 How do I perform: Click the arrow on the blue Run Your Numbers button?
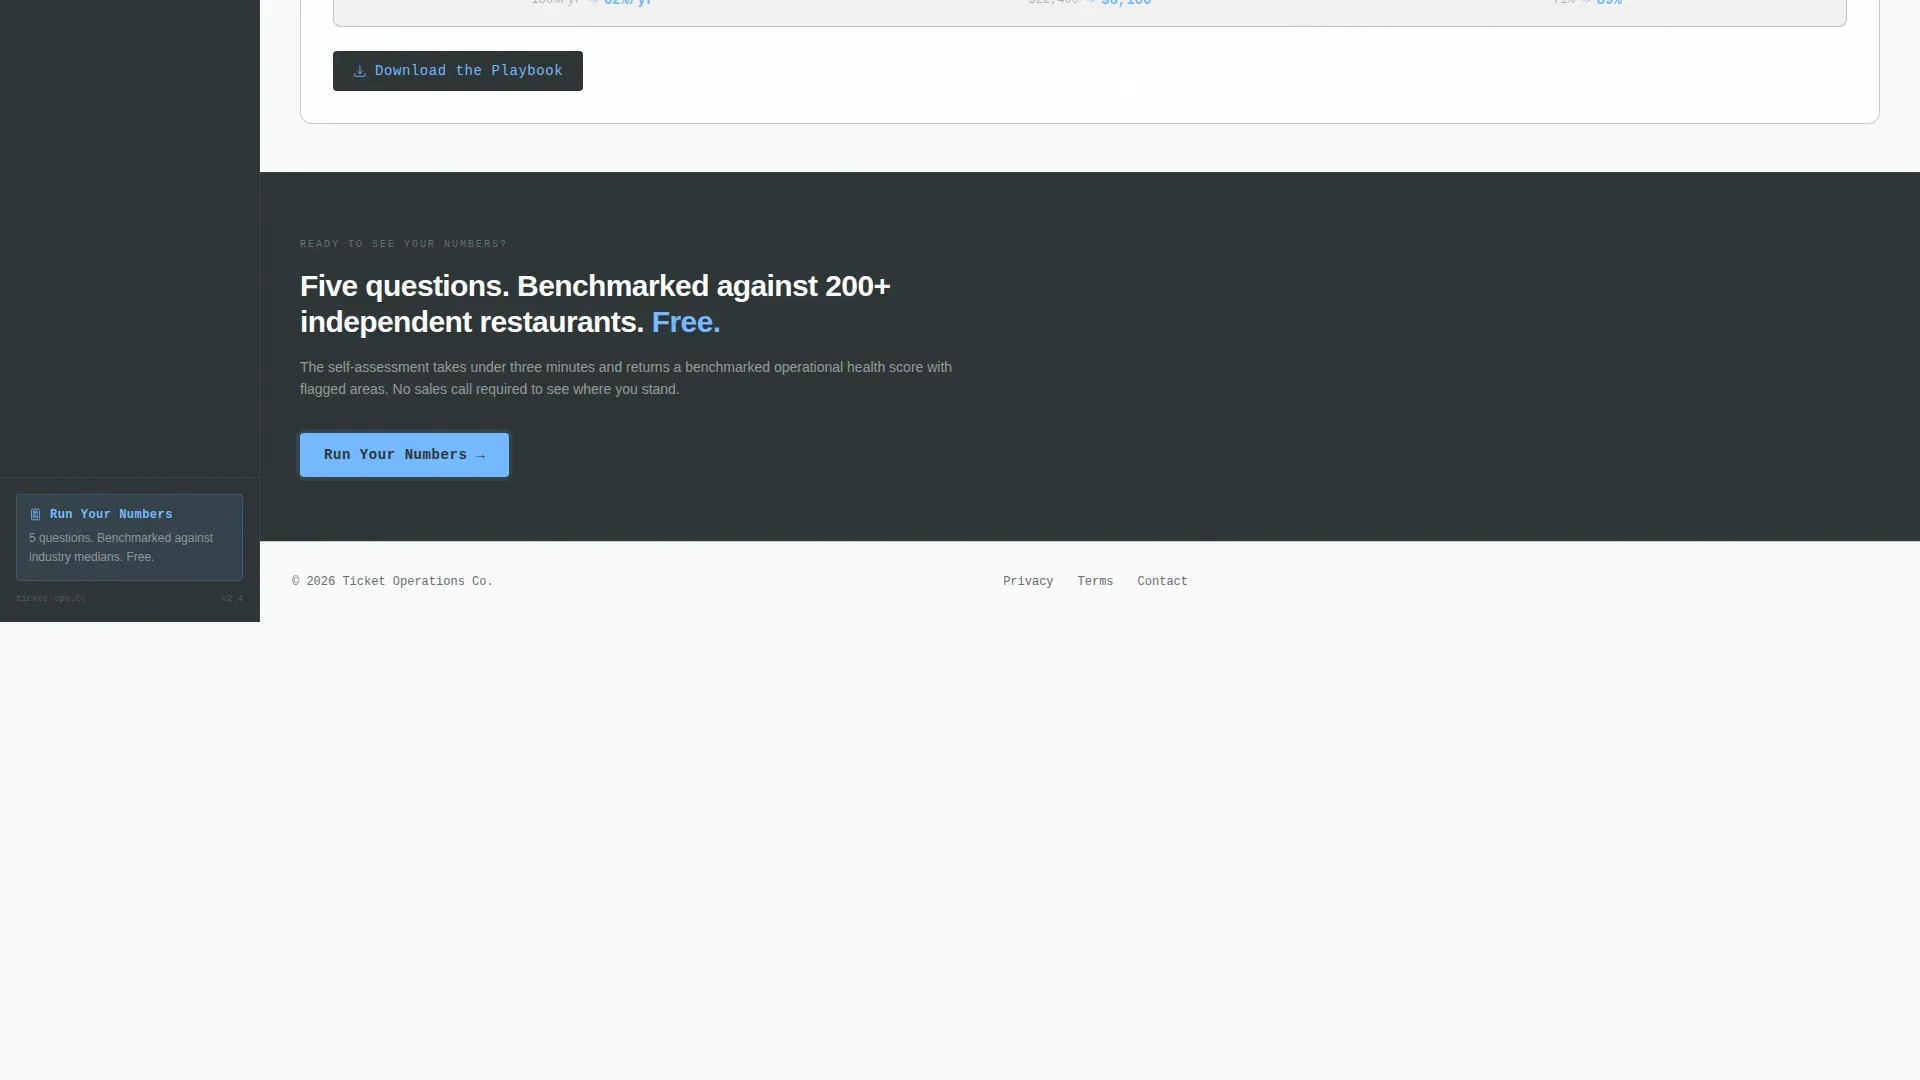481,456
